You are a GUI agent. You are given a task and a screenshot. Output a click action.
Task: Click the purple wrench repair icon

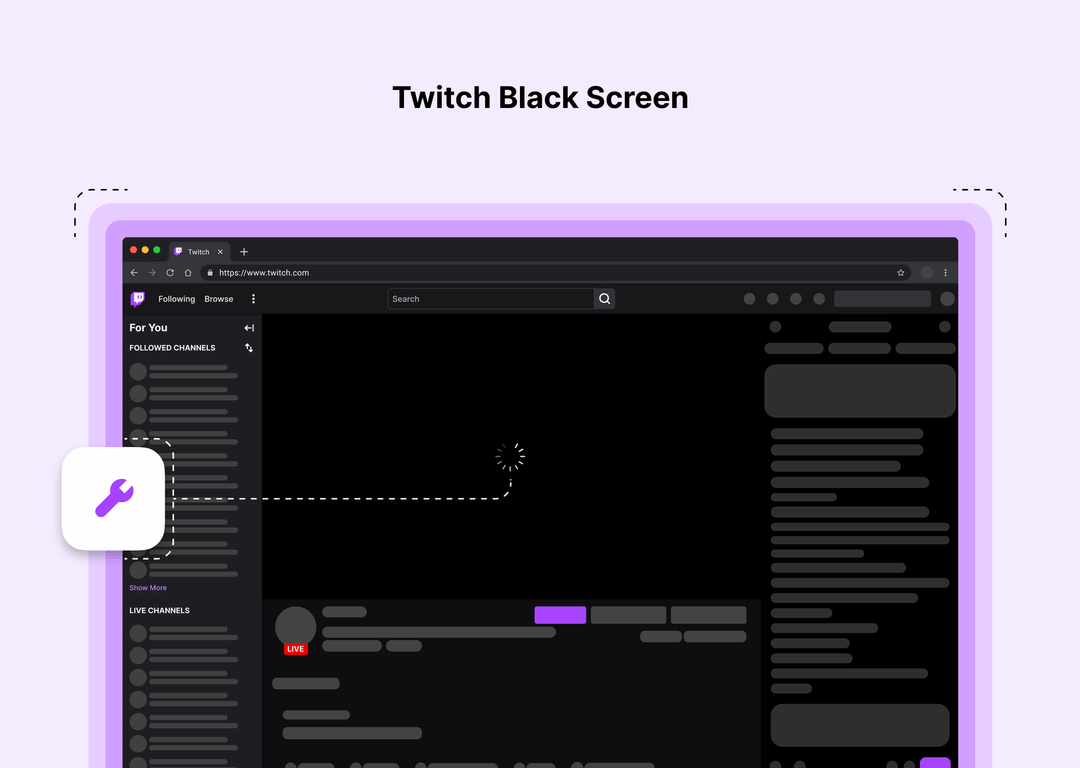pyautogui.click(x=113, y=498)
